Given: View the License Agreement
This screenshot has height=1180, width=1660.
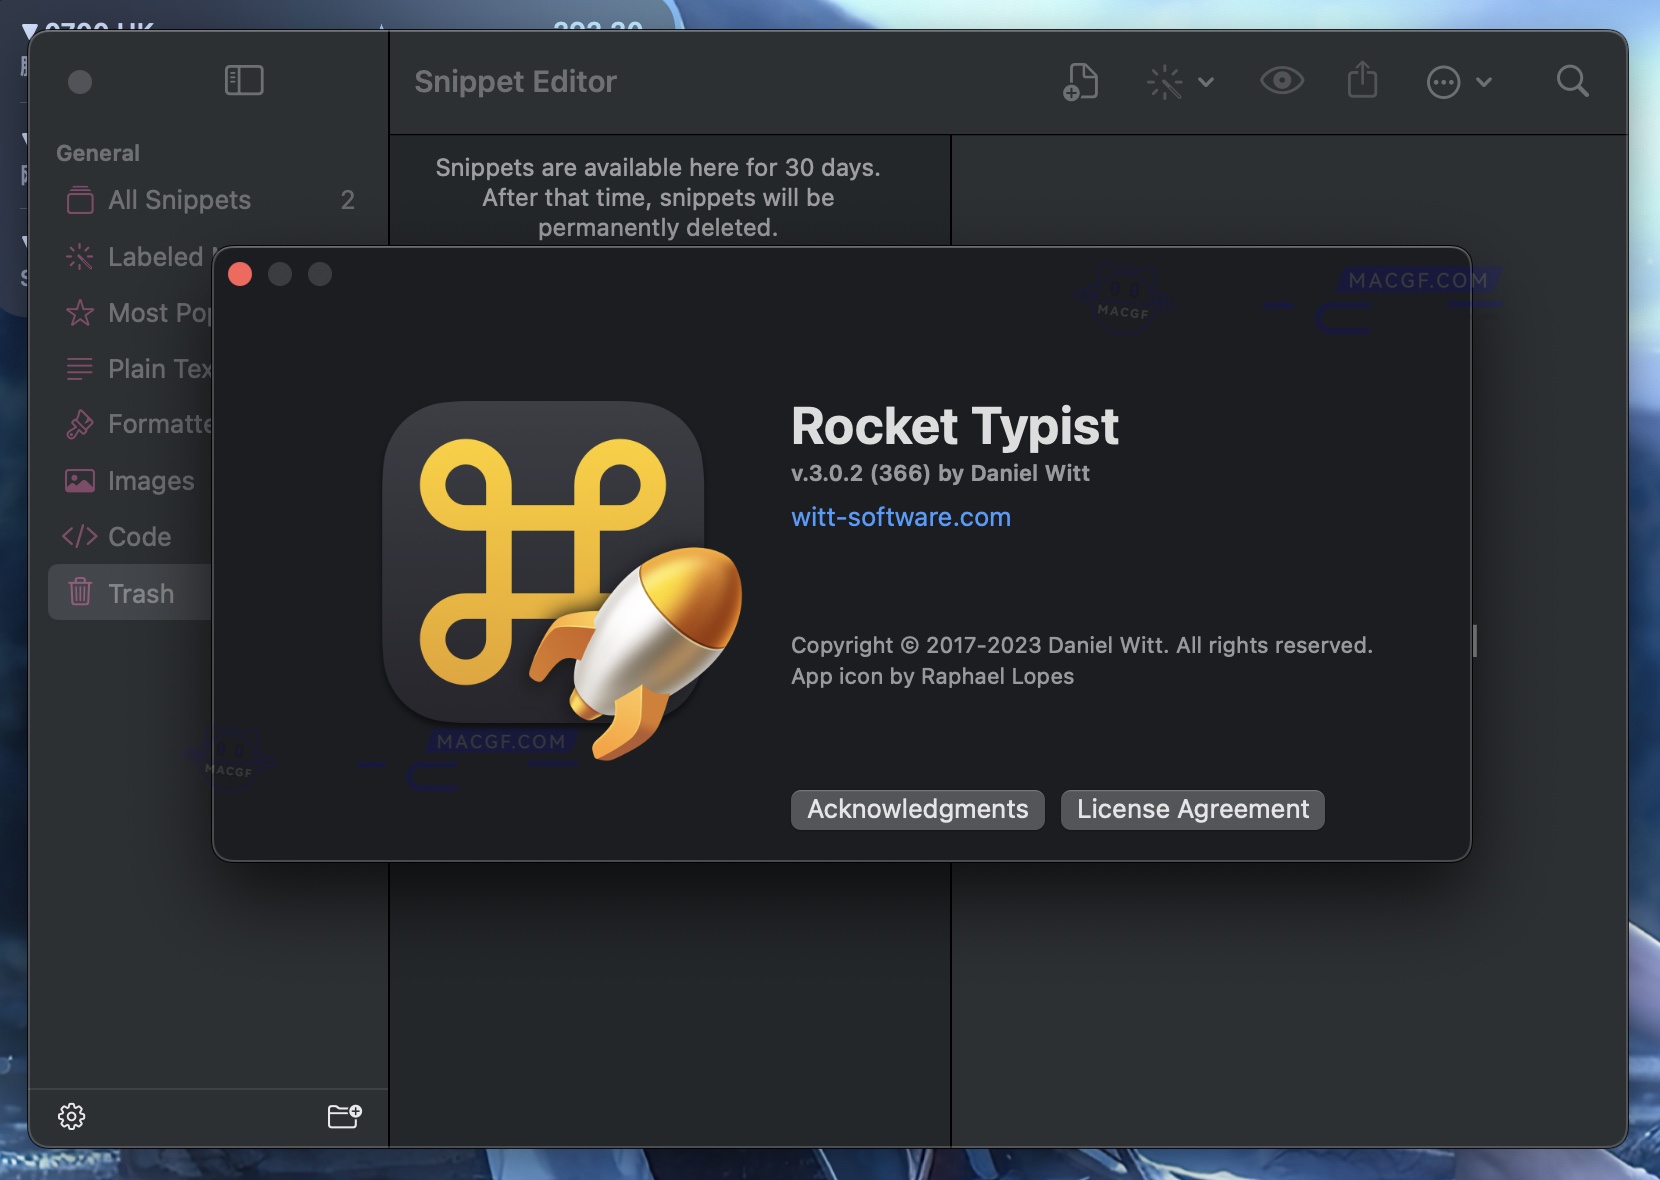Looking at the screenshot, I should tap(1193, 810).
